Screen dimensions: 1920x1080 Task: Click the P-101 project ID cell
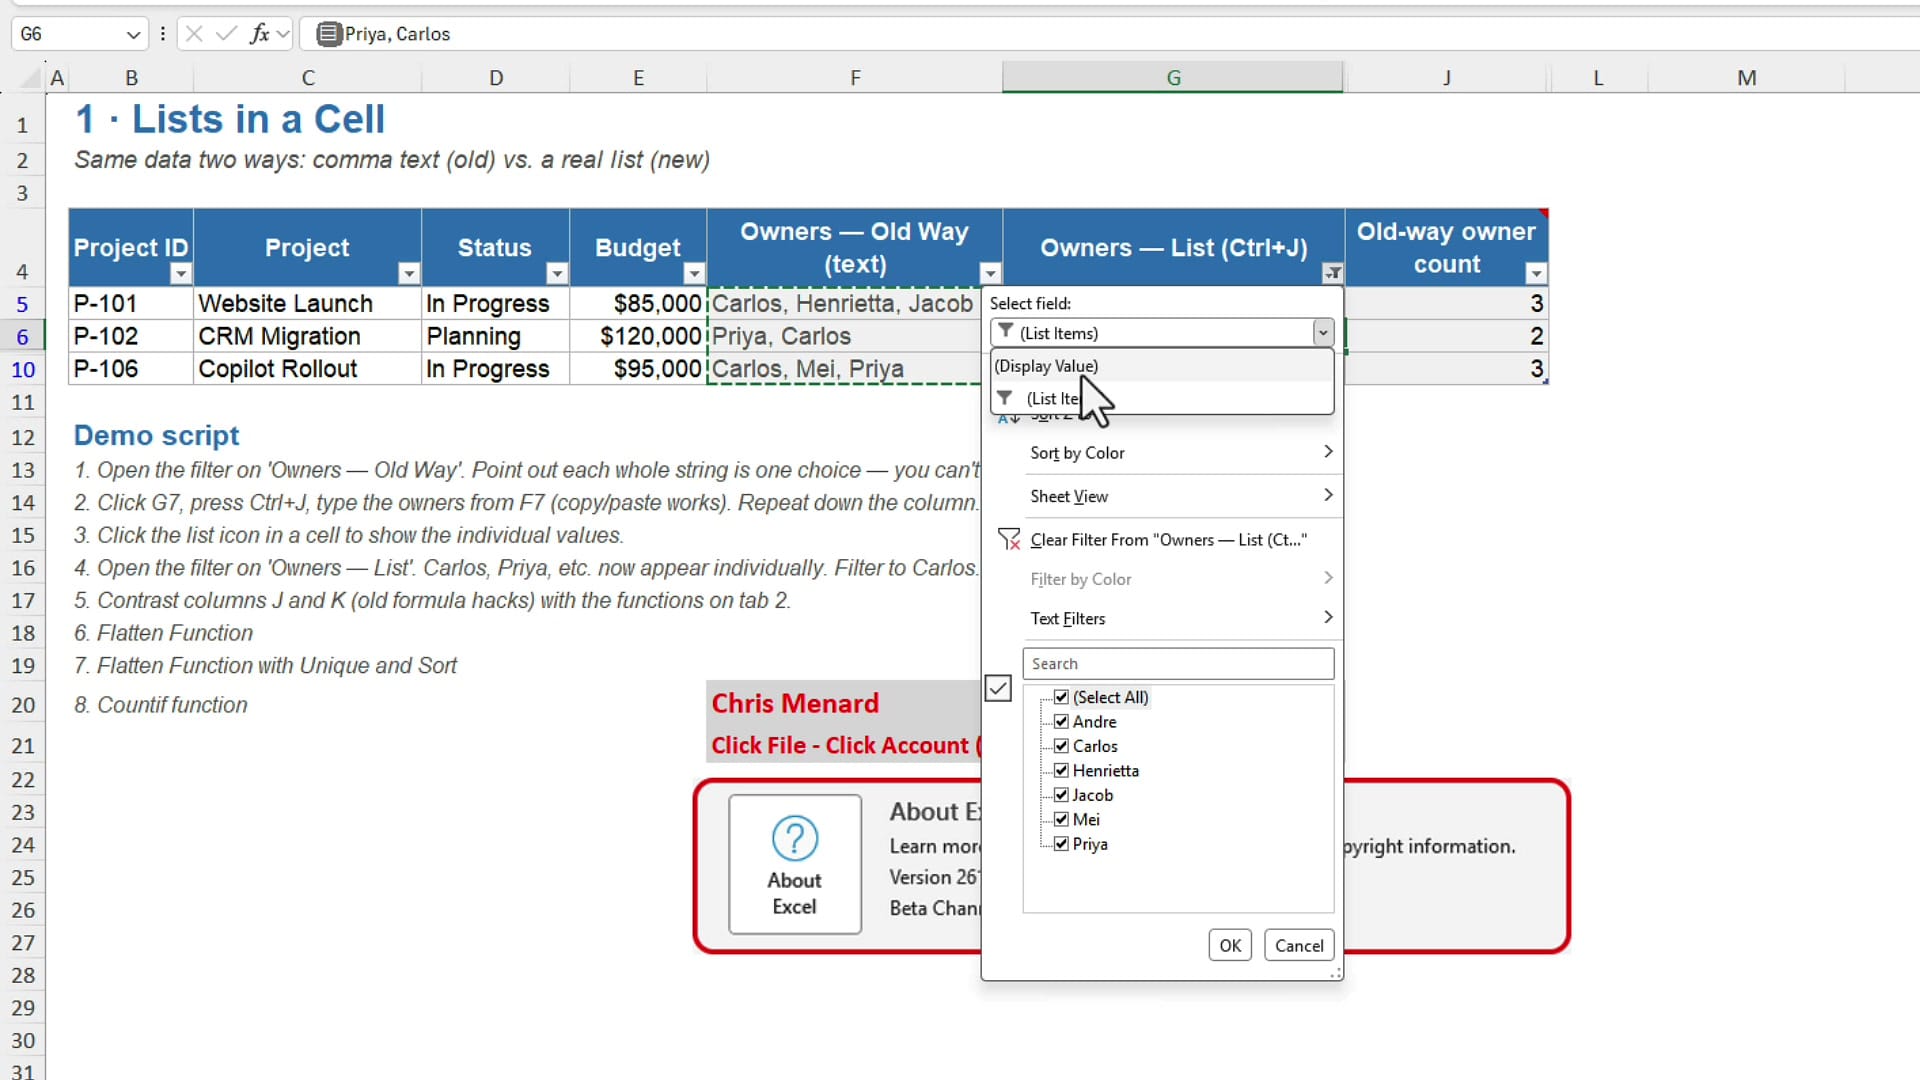(131, 304)
